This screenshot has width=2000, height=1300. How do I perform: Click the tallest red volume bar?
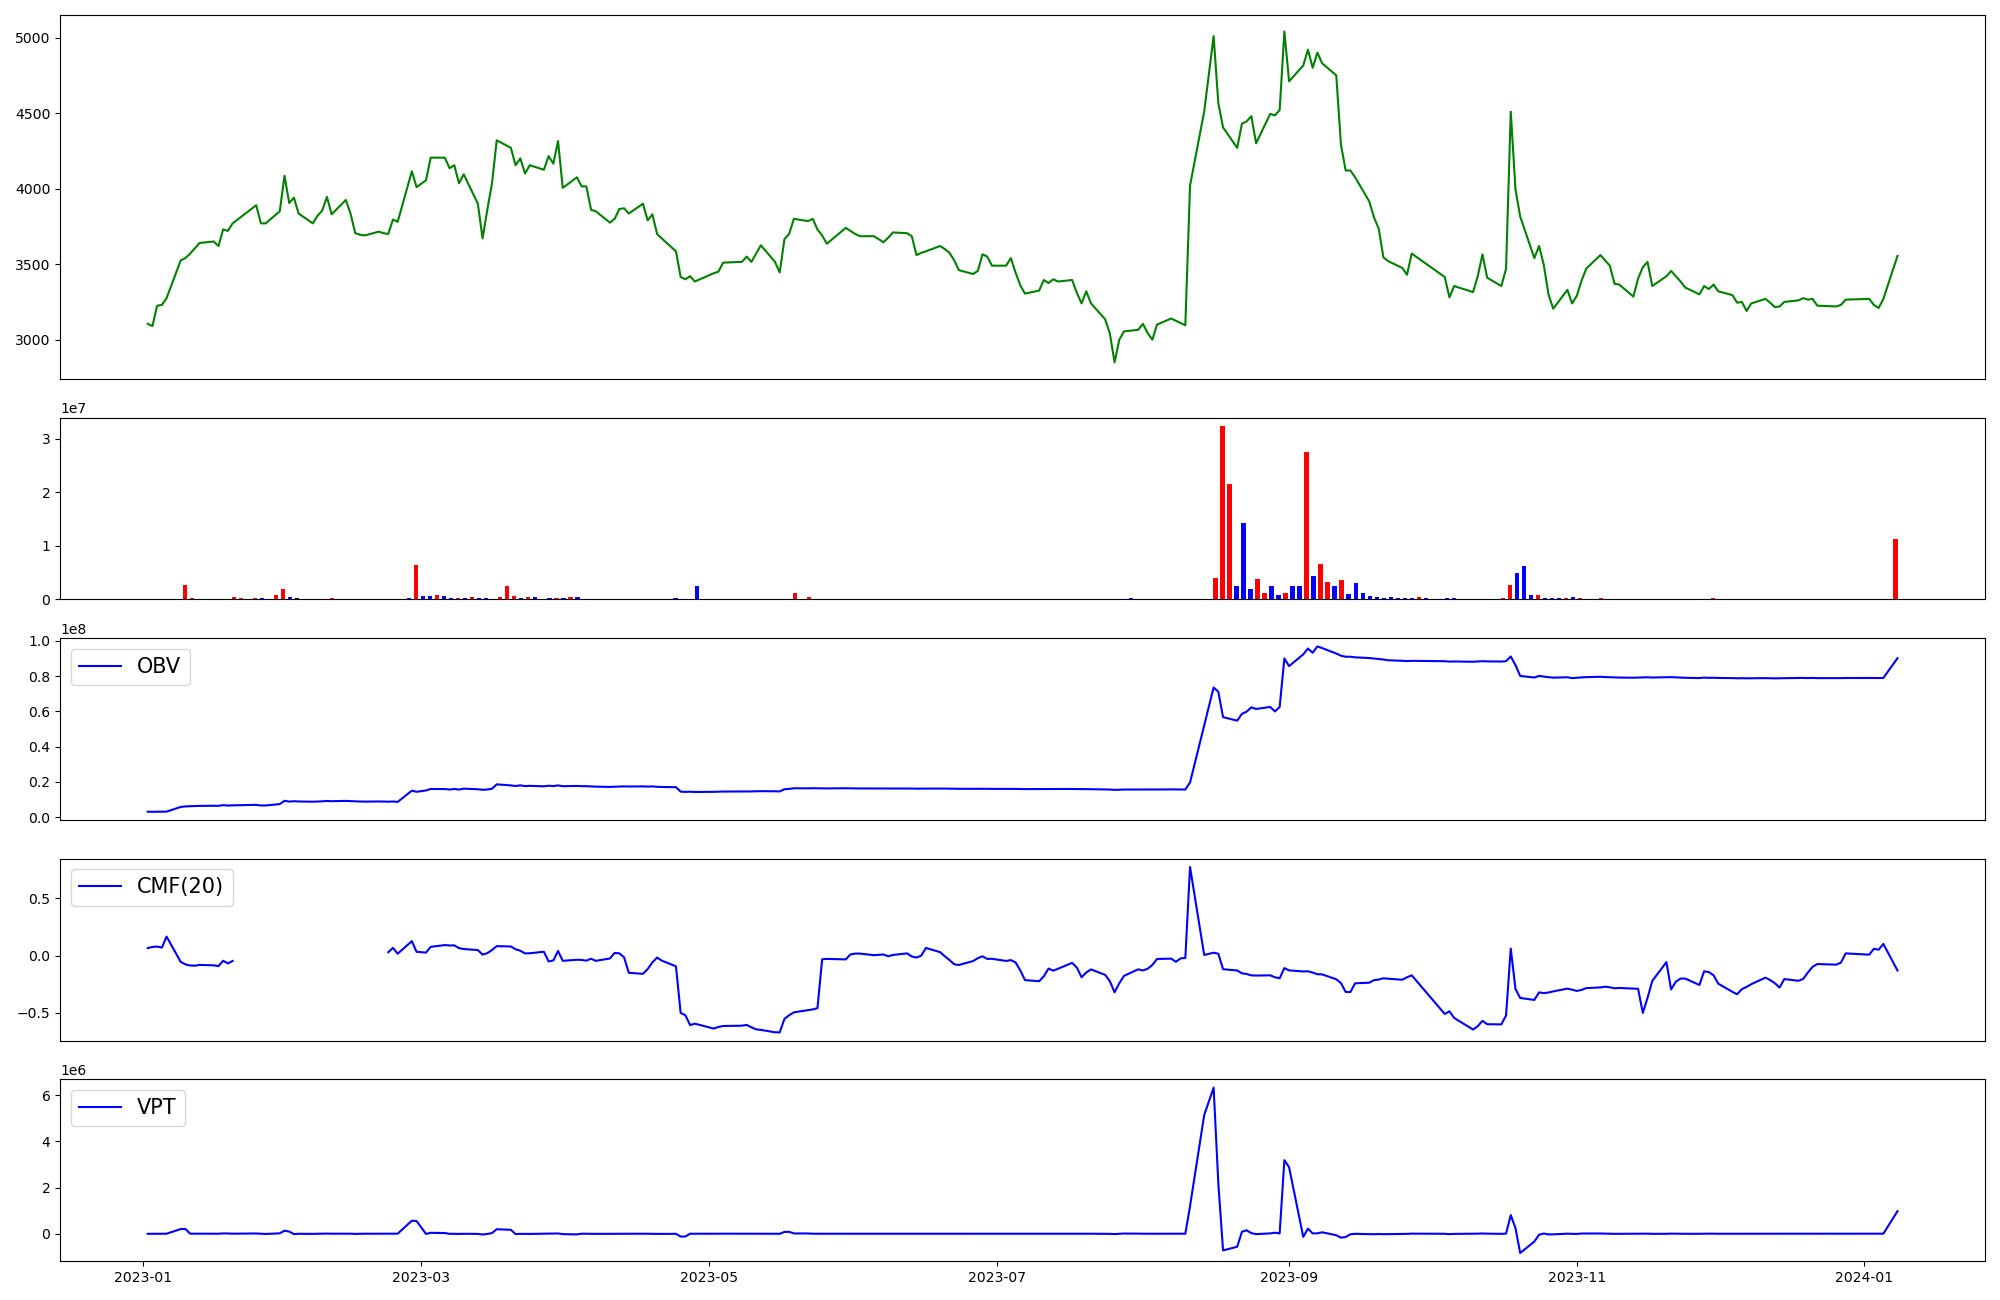1222,510
